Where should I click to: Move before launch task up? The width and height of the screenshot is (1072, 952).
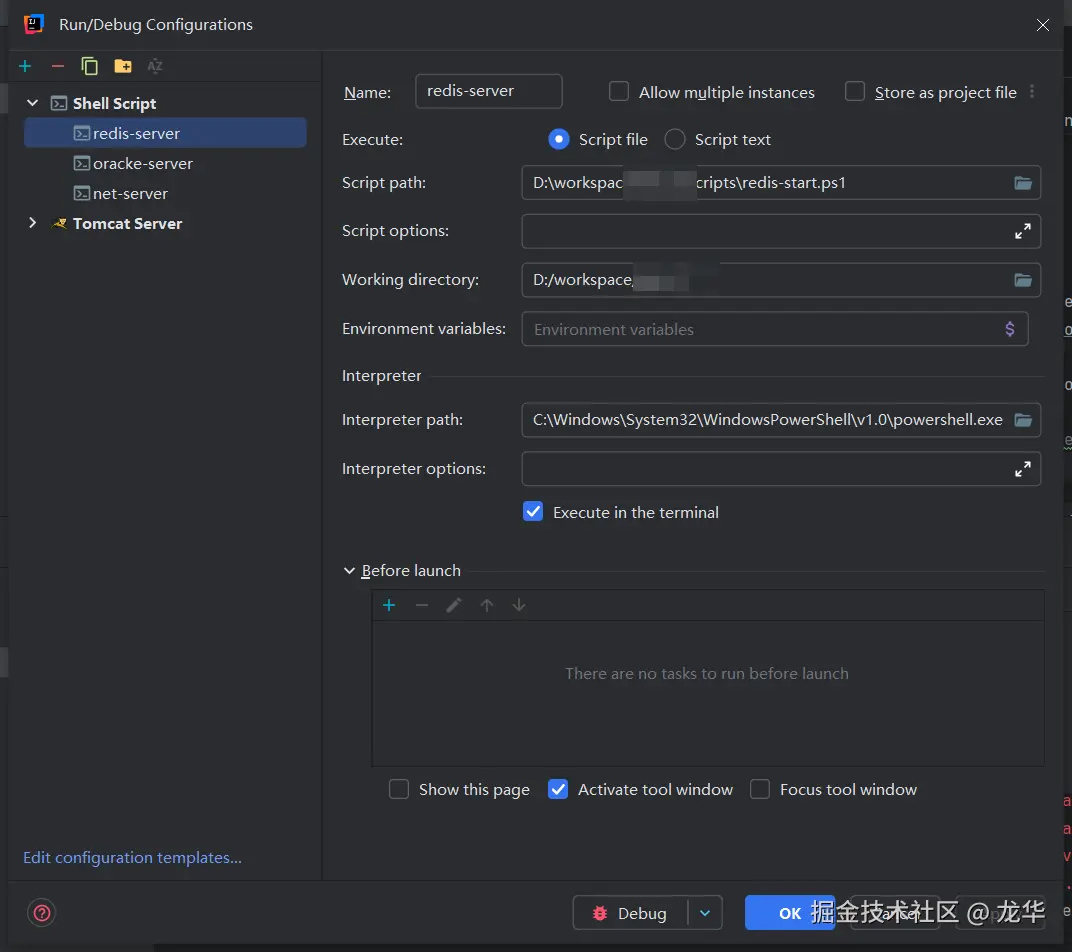tap(487, 605)
